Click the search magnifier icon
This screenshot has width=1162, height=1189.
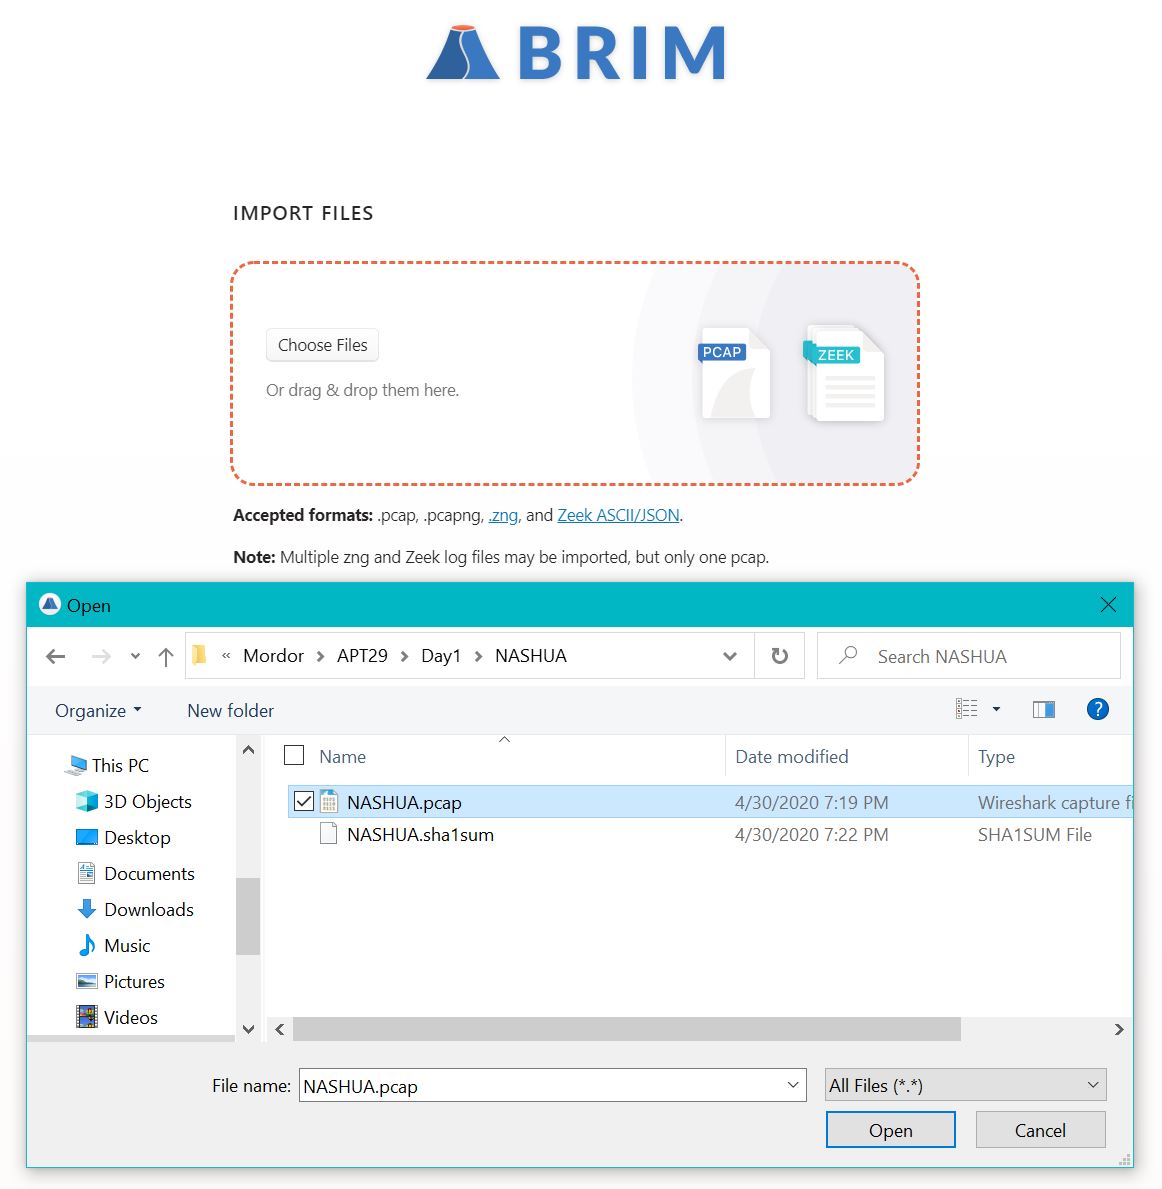click(x=848, y=655)
